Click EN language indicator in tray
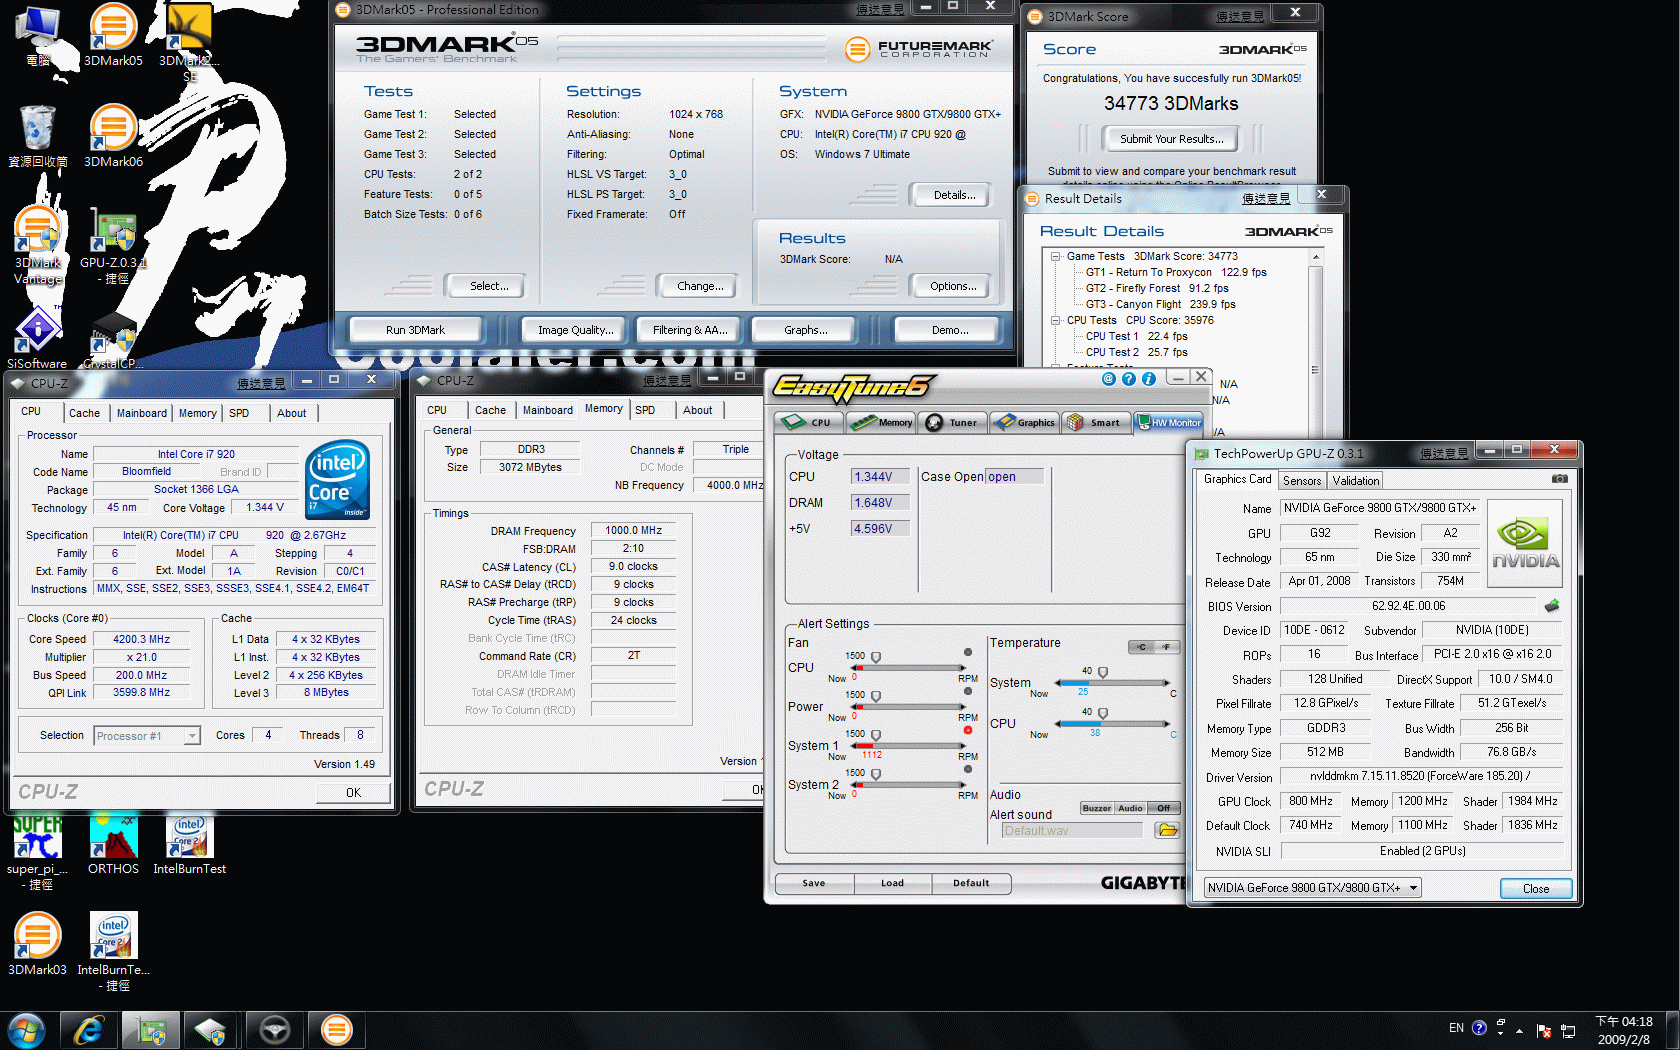The height and width of the screenshot is (1050, 1680). [x=1456, y=1028]
